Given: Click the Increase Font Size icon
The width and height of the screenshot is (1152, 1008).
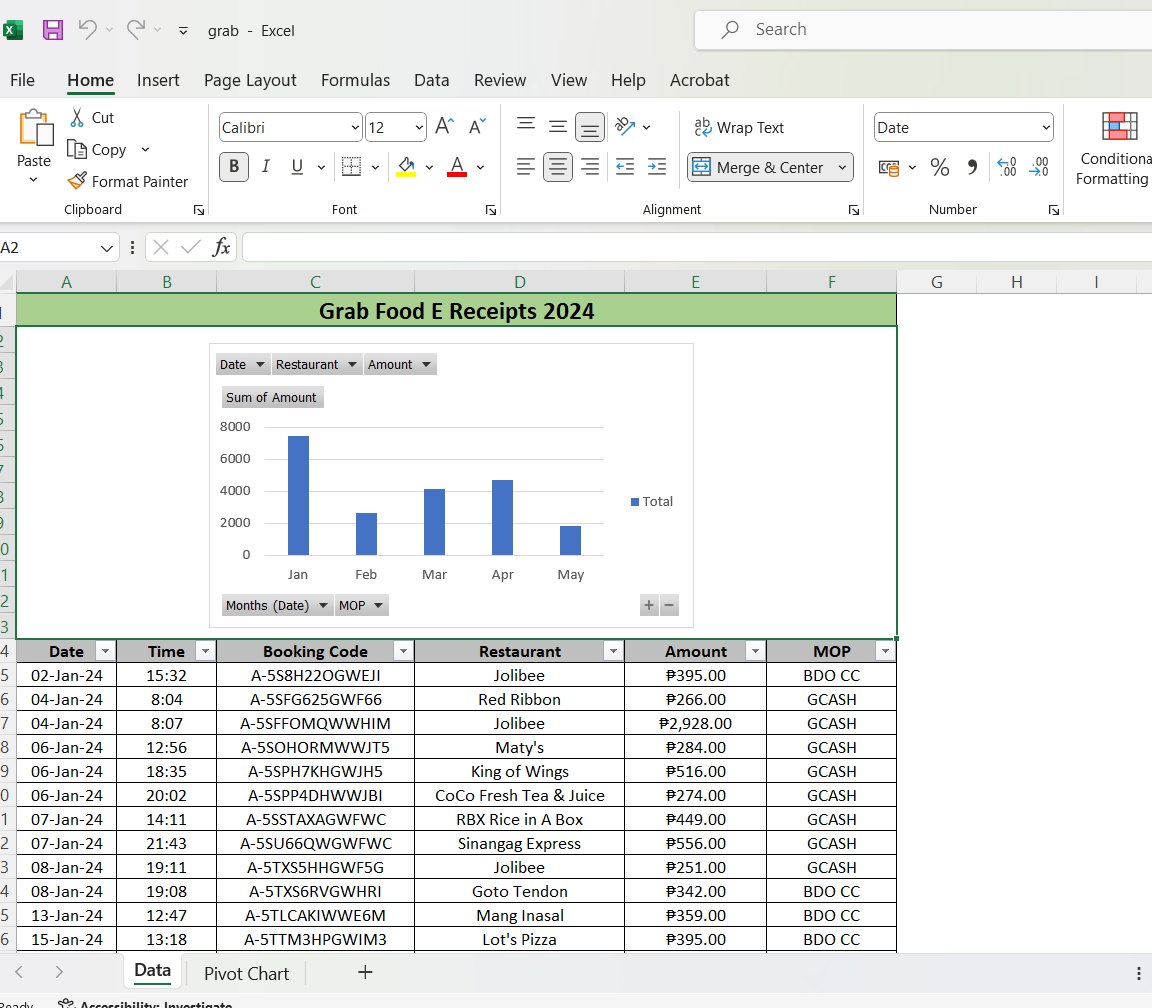Looking at the screenshot, I should coord(445,127).
